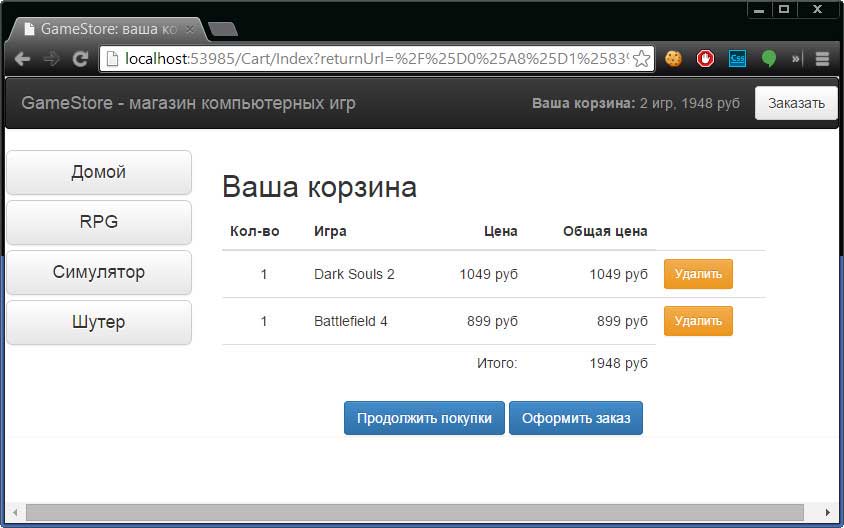Image resolution: width=844 pixels, height=528 pixels.
Task: Click the Цена column header
Action: [x=501, y=231]
